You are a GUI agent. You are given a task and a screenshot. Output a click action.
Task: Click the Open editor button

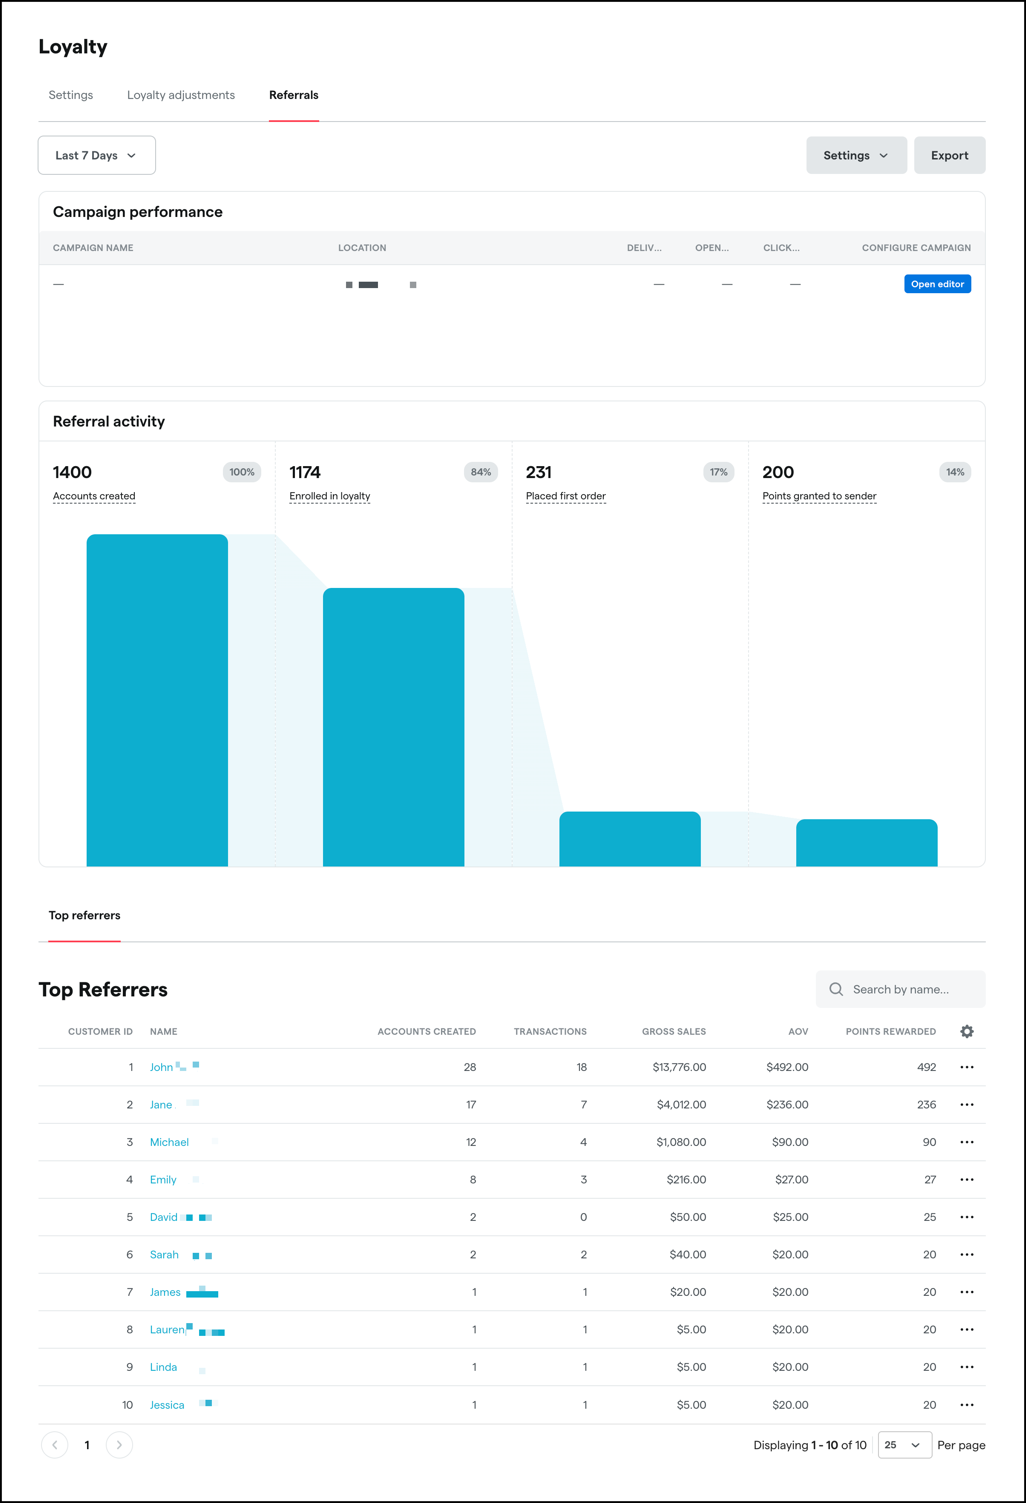pos(937,284)
